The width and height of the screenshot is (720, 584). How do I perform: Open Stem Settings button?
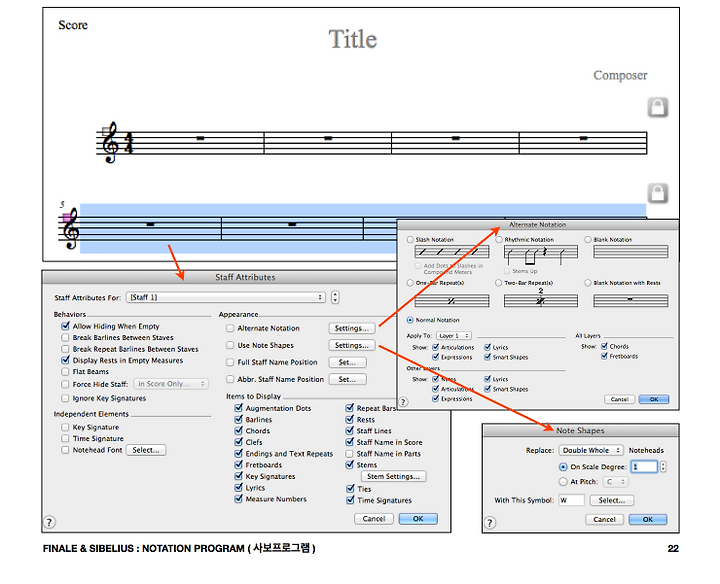[x=394, y=477]
